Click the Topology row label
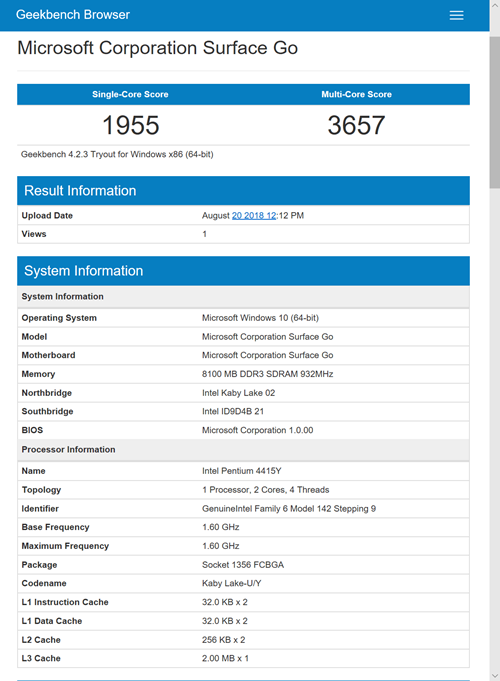 click(41, 490)
